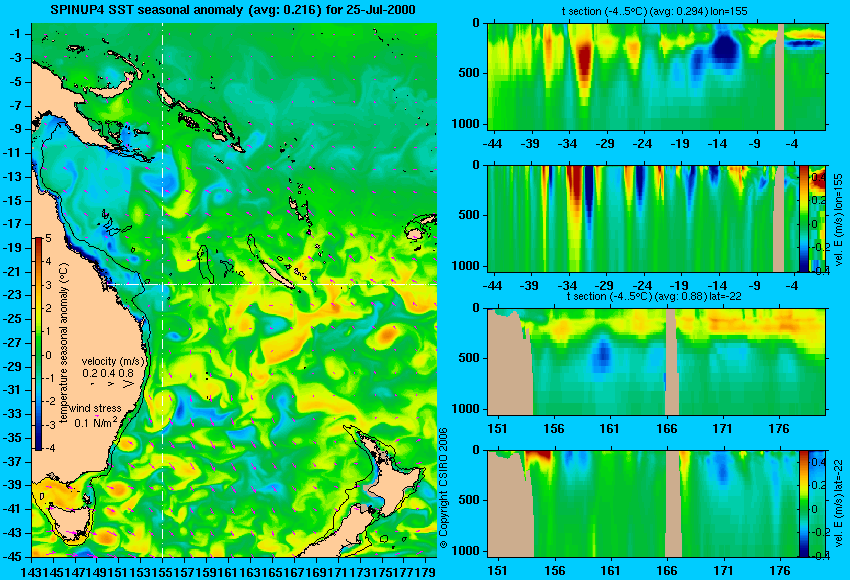The width and height of the screenshot is (850, 580).
Task: Click the longitude tick labels below the map
Action: click(228, 572)
